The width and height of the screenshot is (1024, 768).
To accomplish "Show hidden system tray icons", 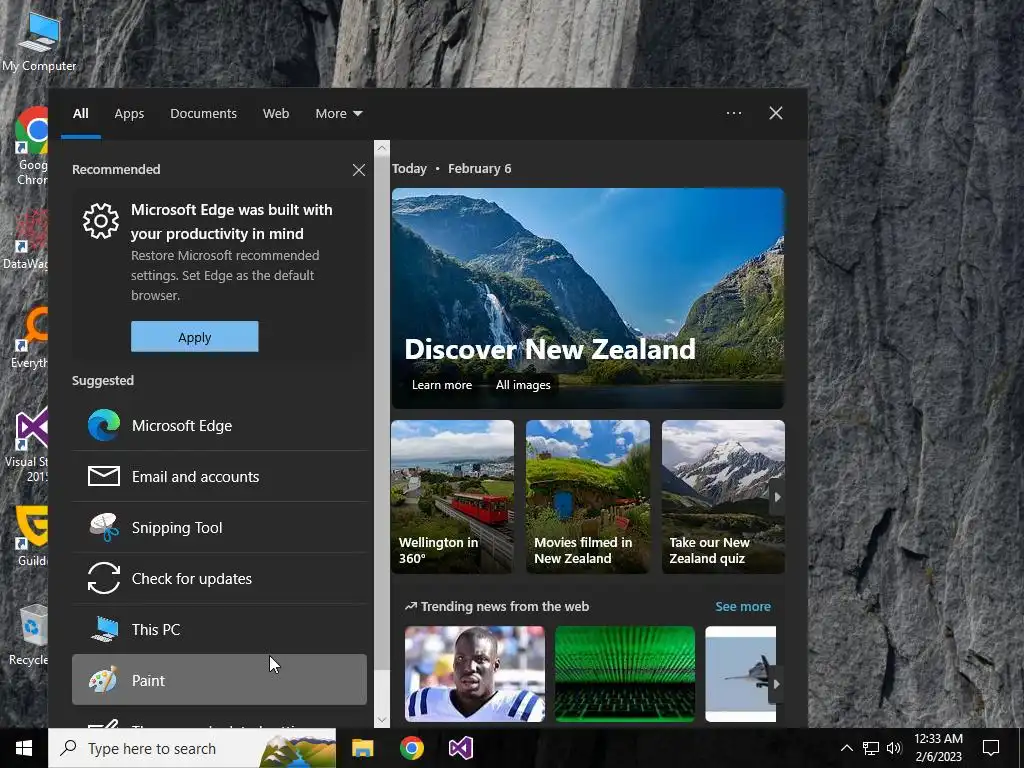I will tap(846, 748).
